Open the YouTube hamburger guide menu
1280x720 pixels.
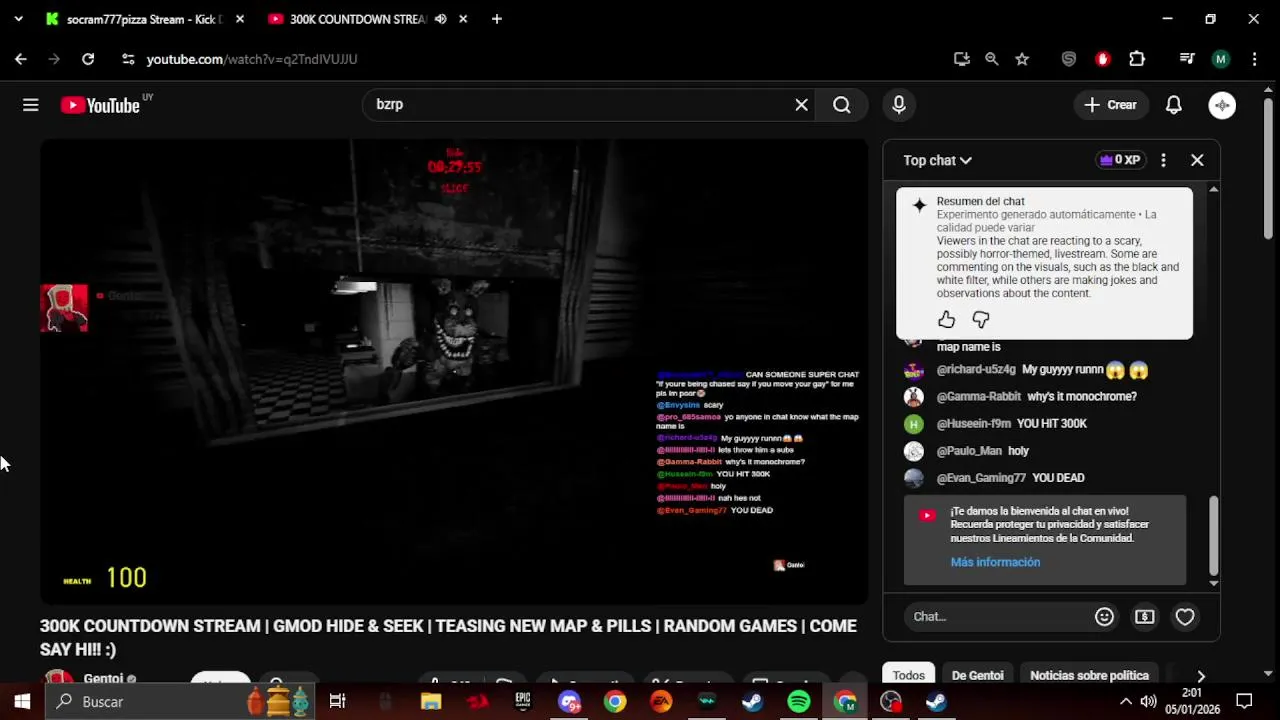coord(30,105)
